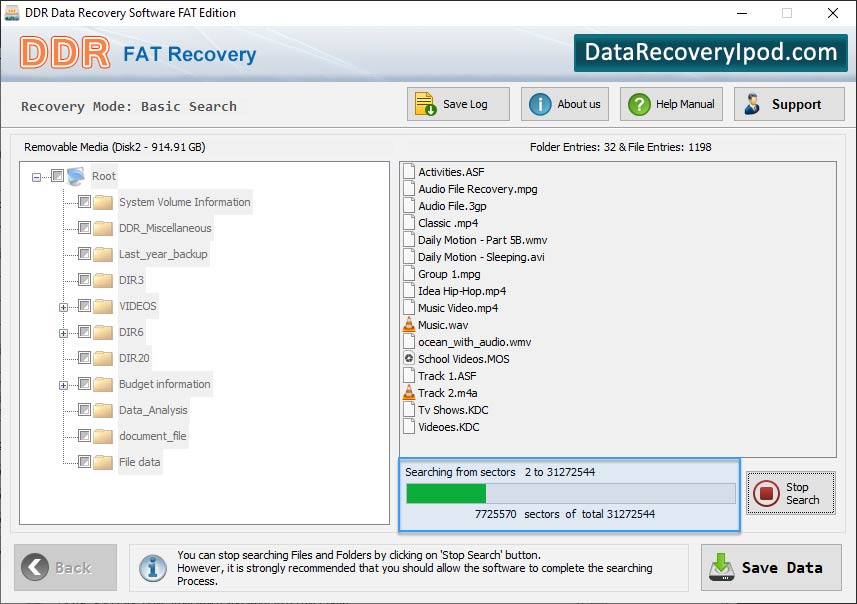Screen dimensions: 857x604
Task: Open the Help Manual button
Action: click(x=671, y=104)
